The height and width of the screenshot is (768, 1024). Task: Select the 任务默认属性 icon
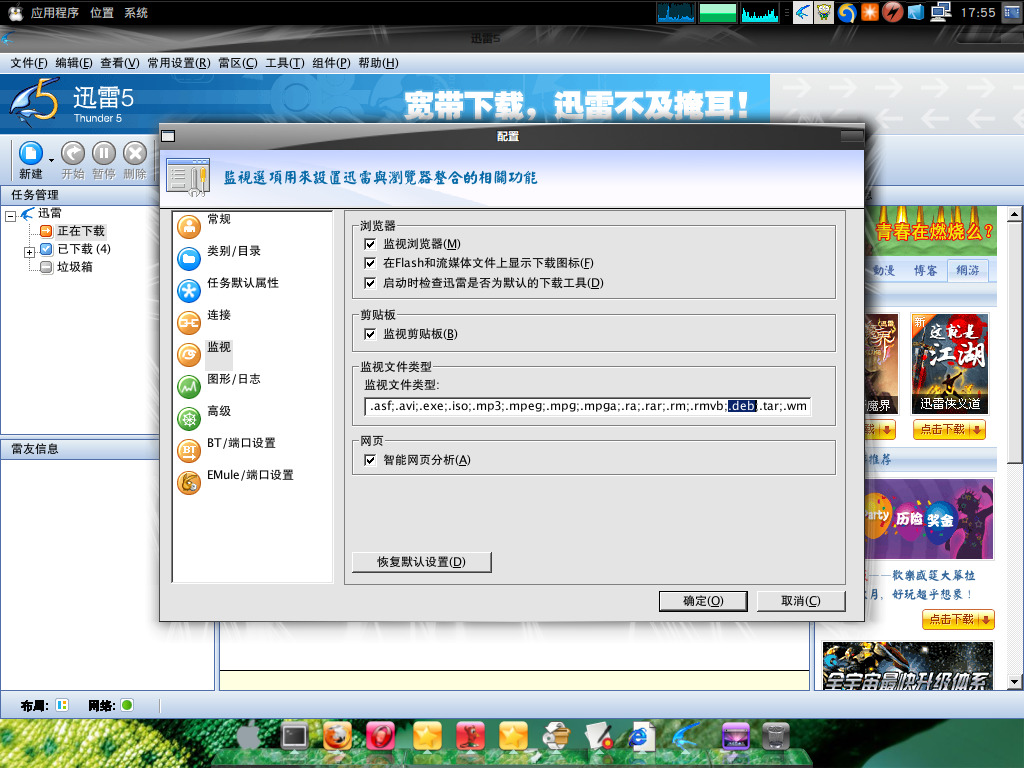click(x=189, y=291)
